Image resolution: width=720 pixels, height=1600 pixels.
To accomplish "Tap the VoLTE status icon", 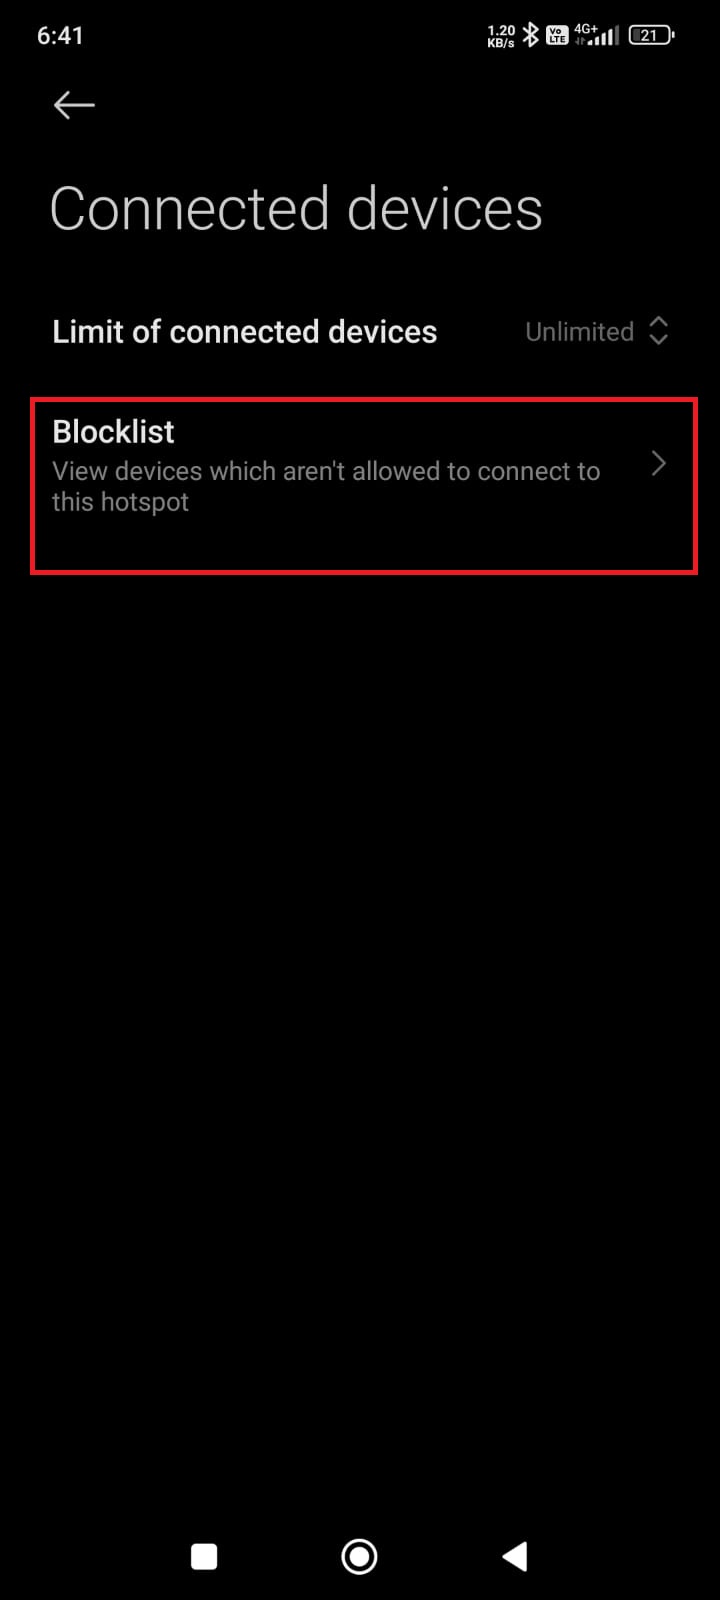I will click(557, 36).
